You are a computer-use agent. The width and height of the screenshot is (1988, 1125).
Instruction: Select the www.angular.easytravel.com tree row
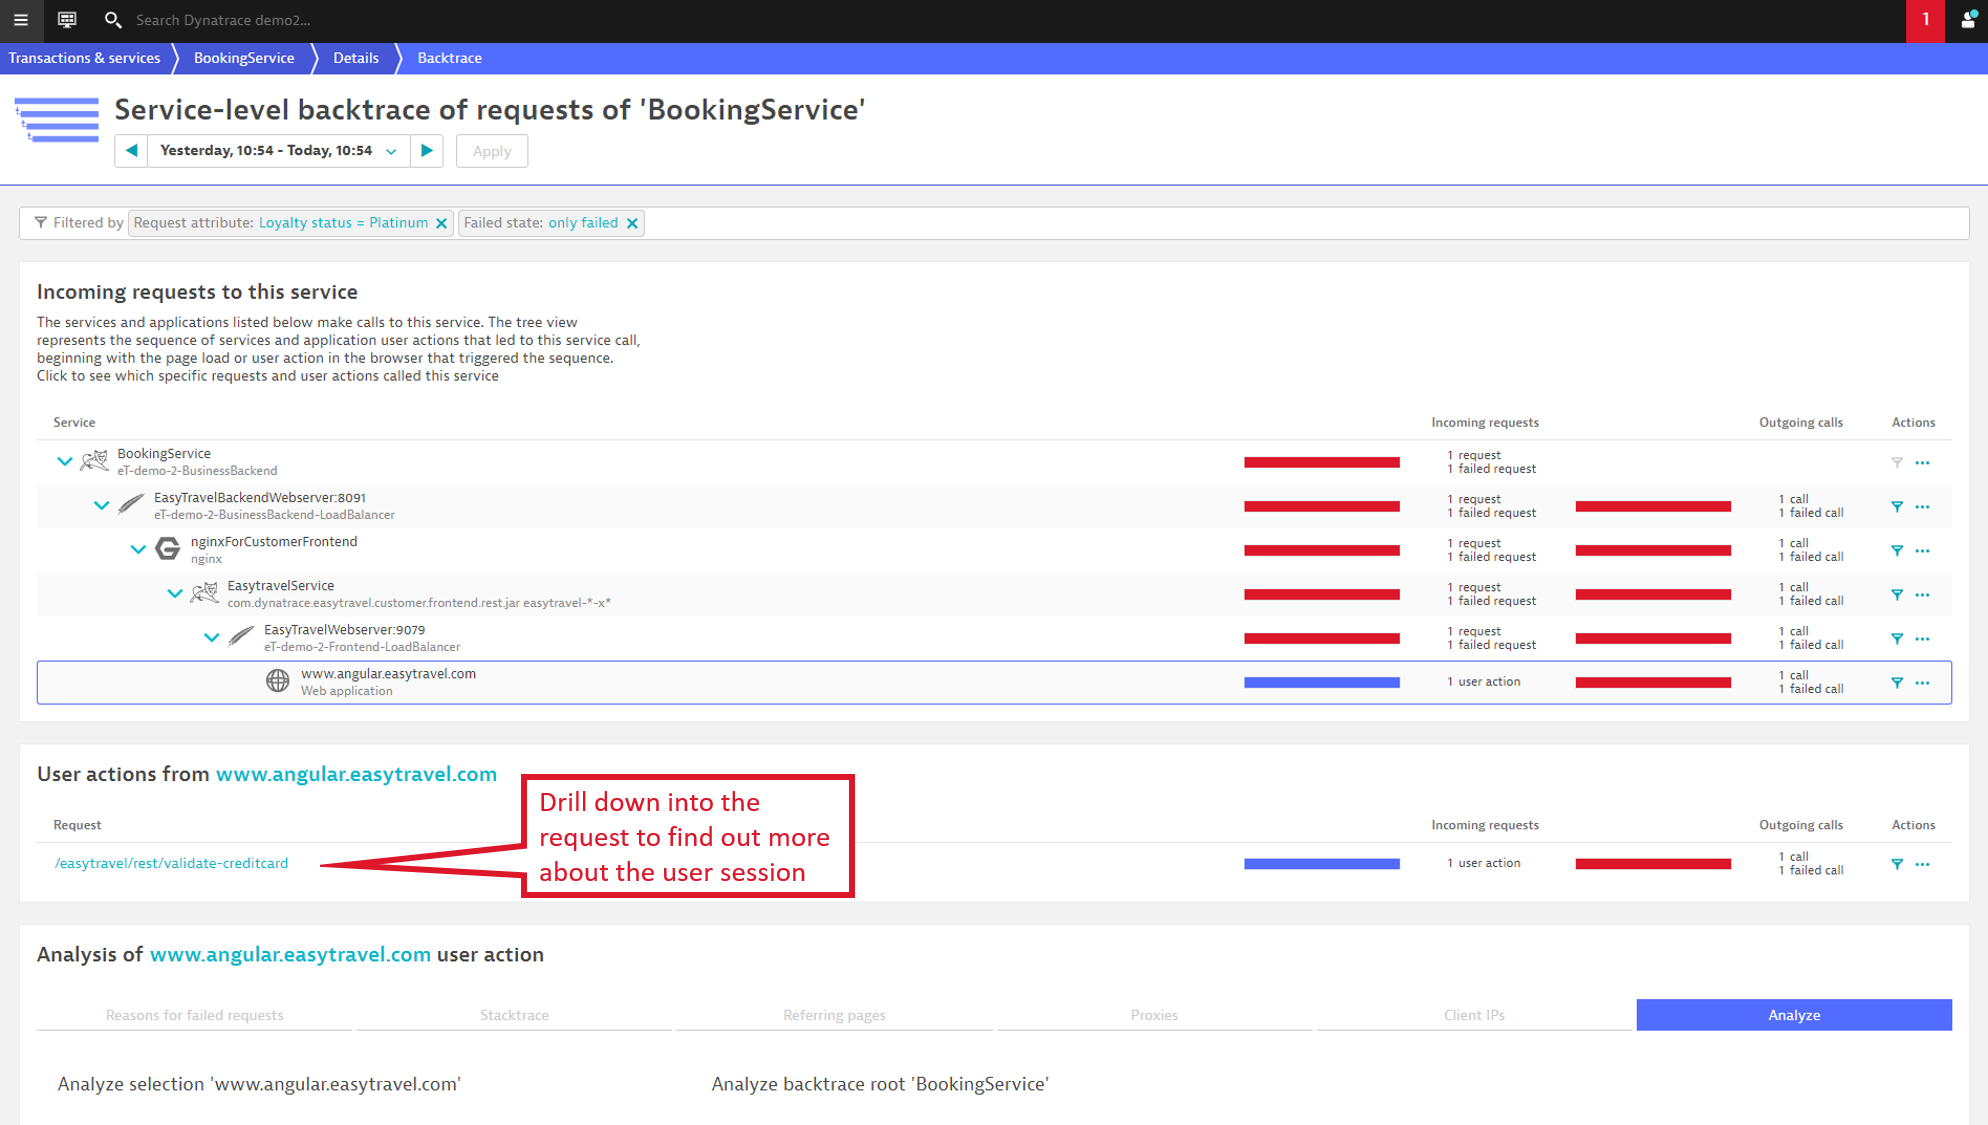(994, 682)
